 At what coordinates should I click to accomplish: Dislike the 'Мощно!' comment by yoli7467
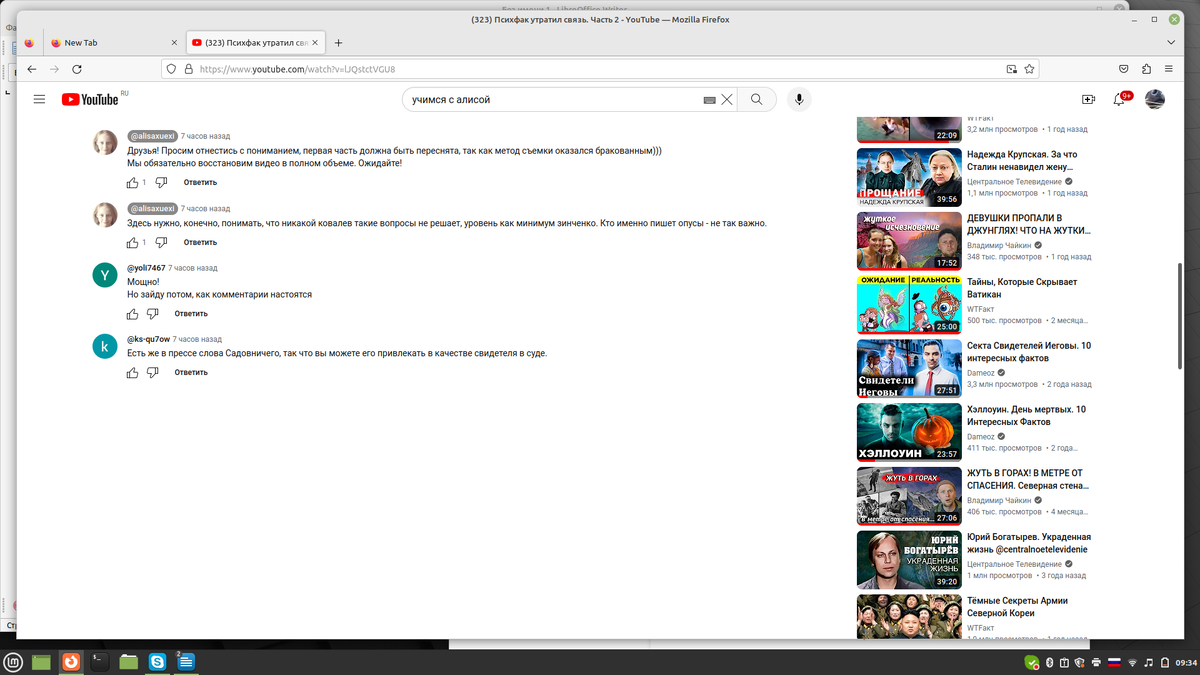[x=152, y=314]
